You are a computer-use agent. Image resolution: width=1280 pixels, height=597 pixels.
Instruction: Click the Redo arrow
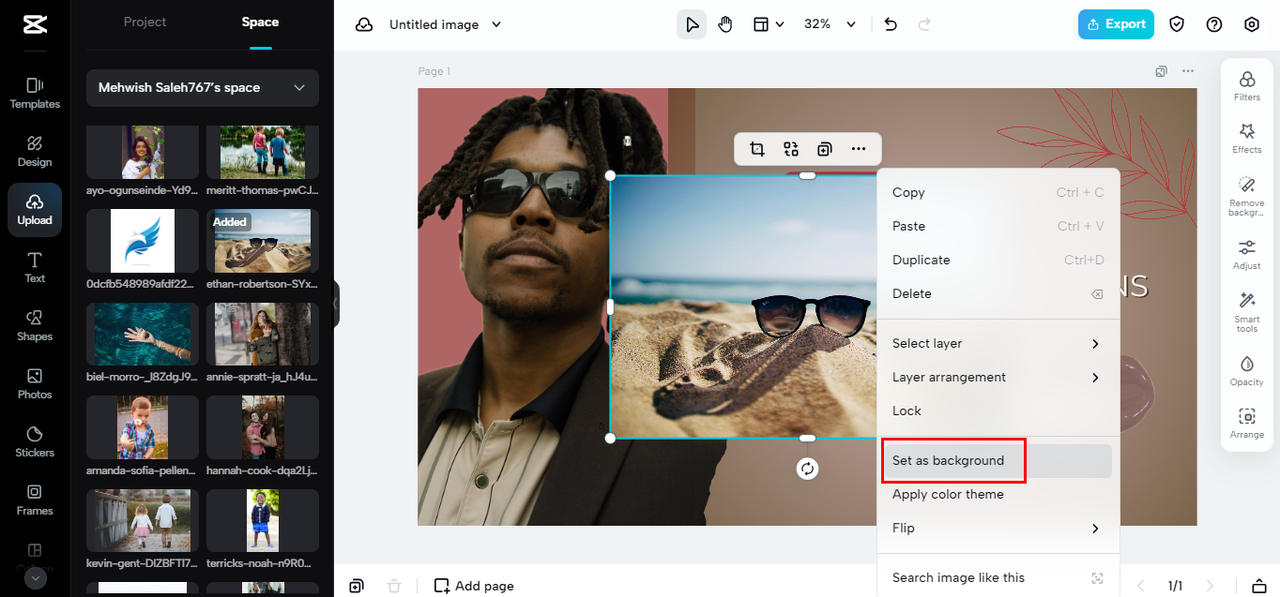click(x=924, y=24)
